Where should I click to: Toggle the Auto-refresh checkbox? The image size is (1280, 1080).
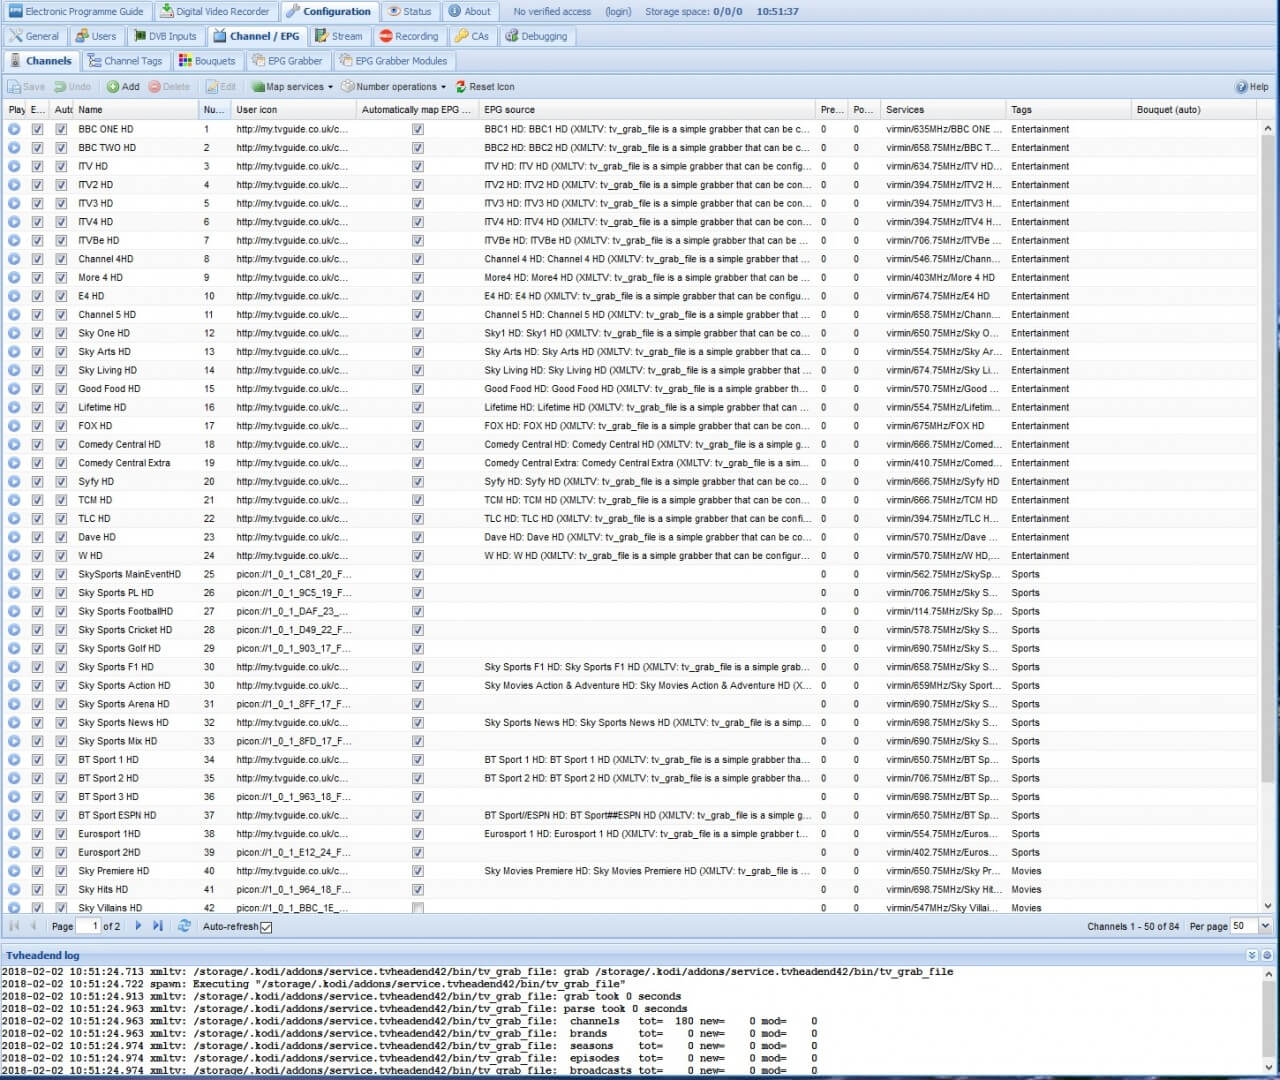[266, 927]
